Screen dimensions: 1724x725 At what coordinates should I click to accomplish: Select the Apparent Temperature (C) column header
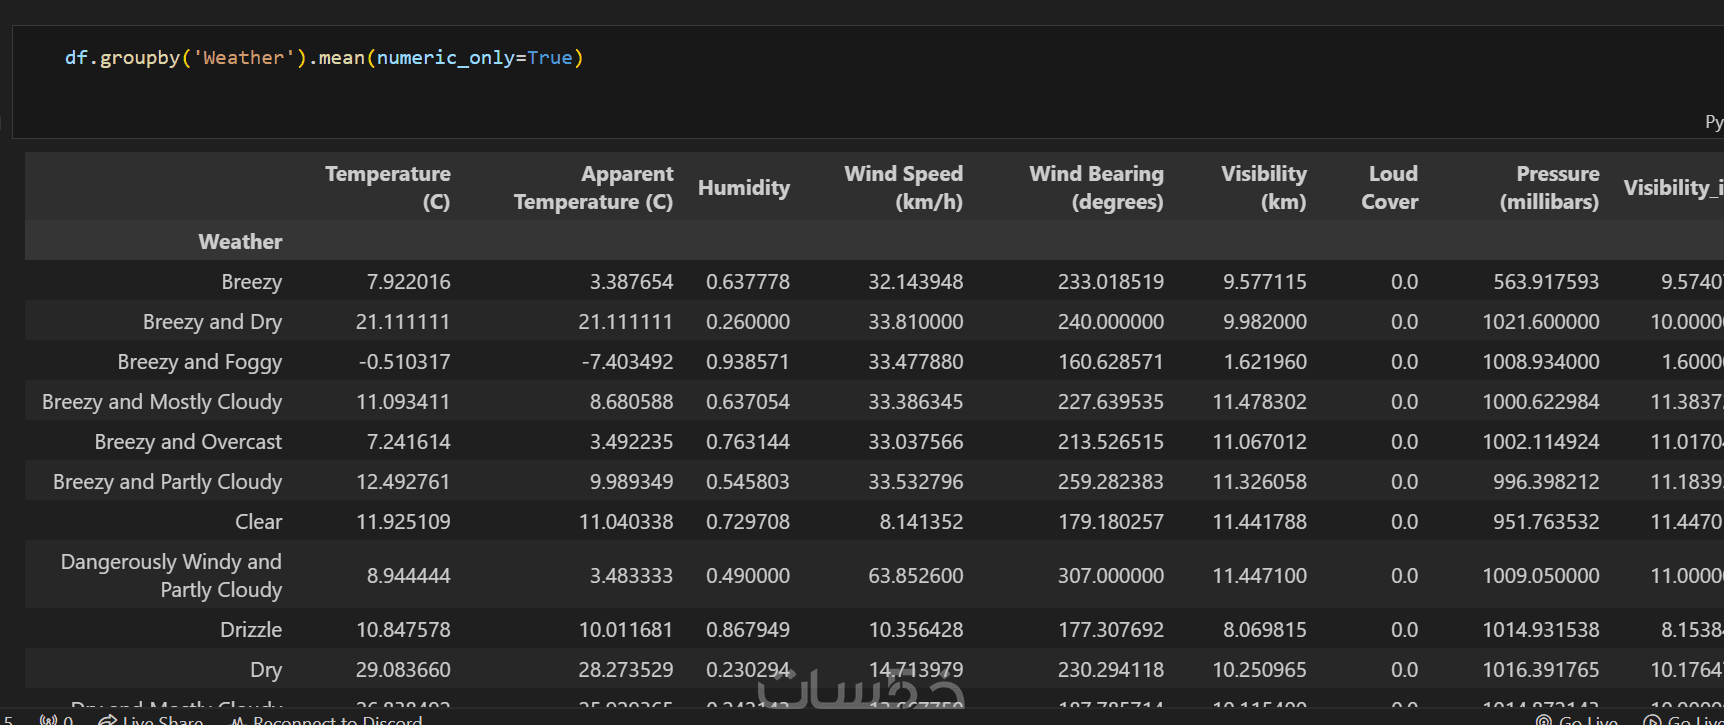(x=593, y=187)
